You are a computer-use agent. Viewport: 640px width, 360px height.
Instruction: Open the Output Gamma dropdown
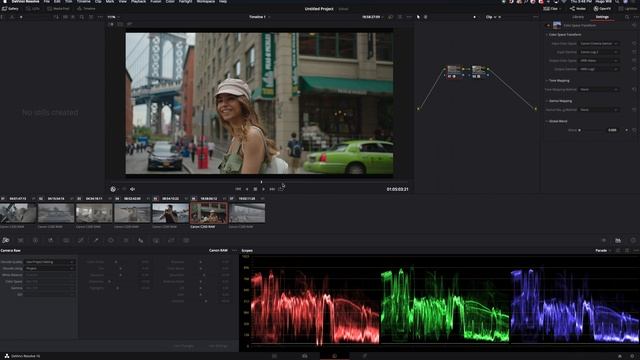(x=599, y=69)
